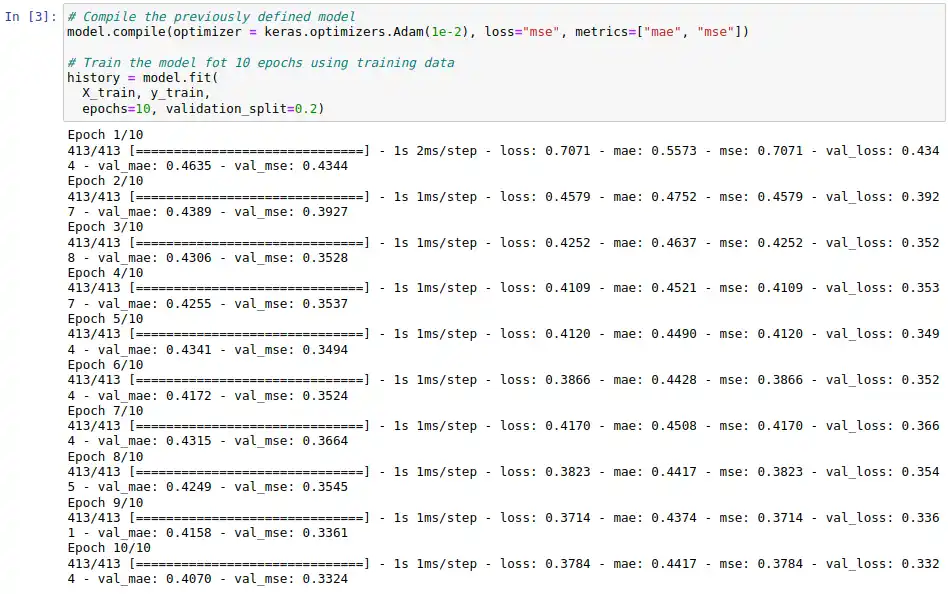Viewport: 948px width, 594px height.
Task: Click the "loss: 0.4579" value
Action: tap(545, 196)
